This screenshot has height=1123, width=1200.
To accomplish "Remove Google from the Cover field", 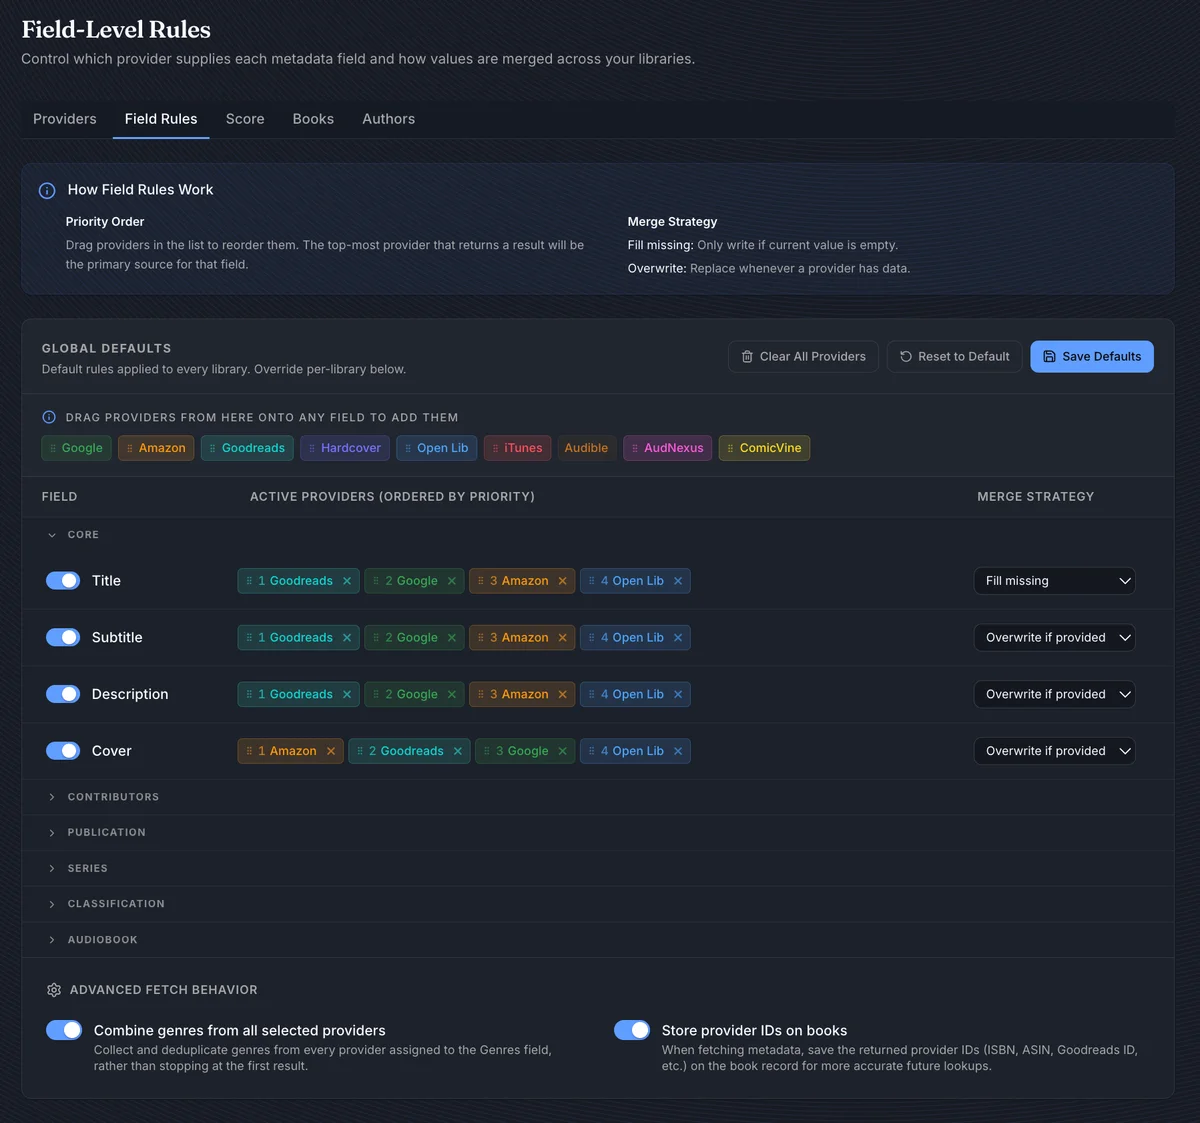I will coord(563,751).
